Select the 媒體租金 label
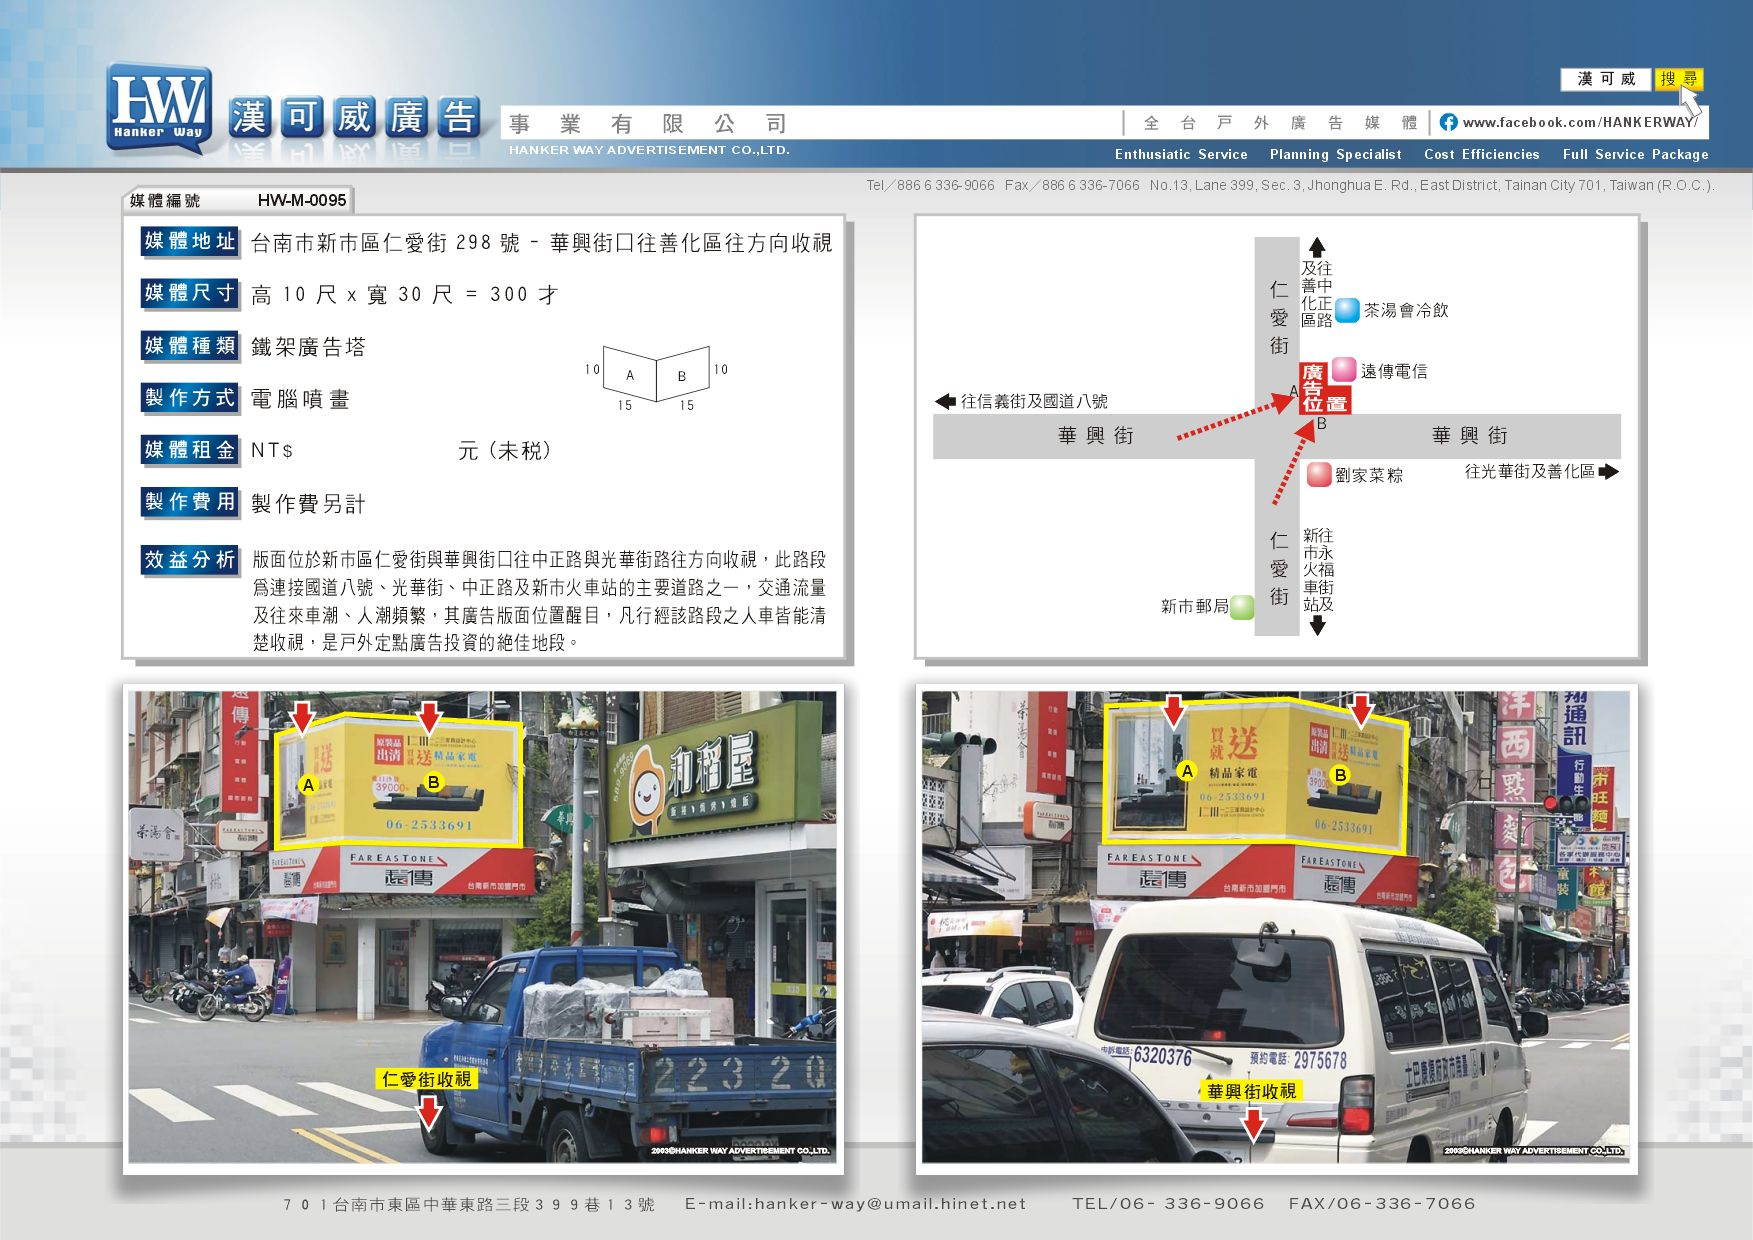This screenshot has height=1240, width=1753. (x=190, y=450)
